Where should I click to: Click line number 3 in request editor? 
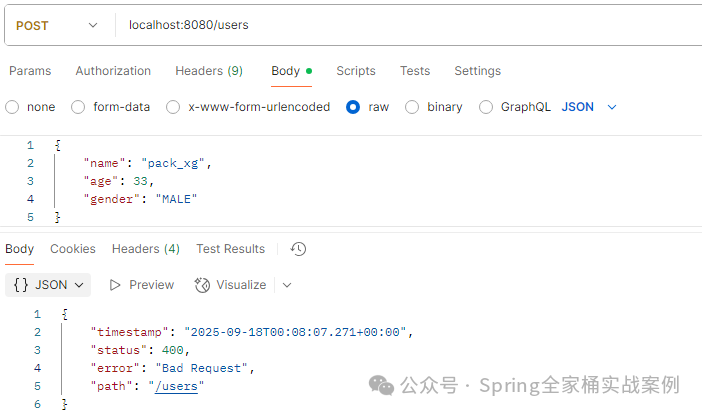tap(30, 181)
